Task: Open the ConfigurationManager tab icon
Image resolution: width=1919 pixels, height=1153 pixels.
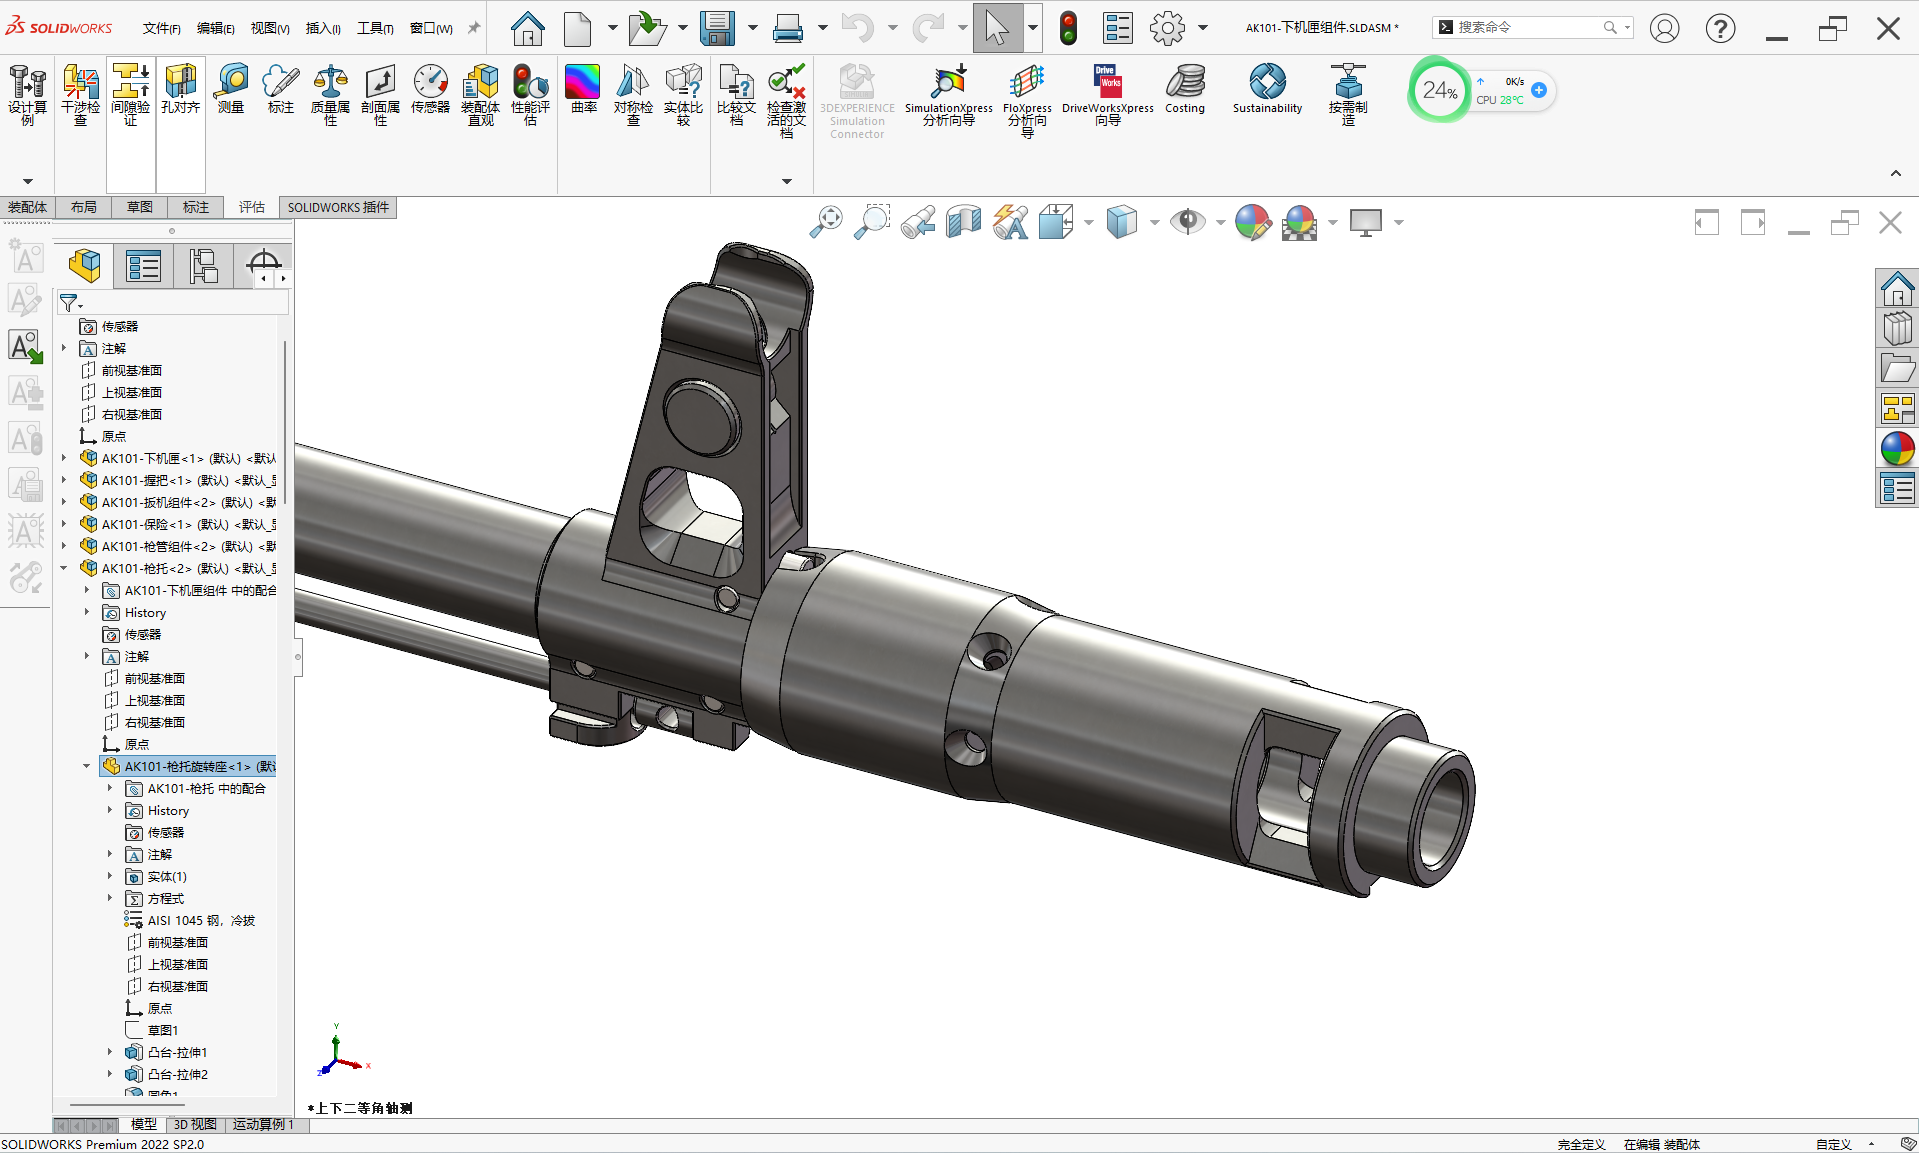Action: [204, 266]
